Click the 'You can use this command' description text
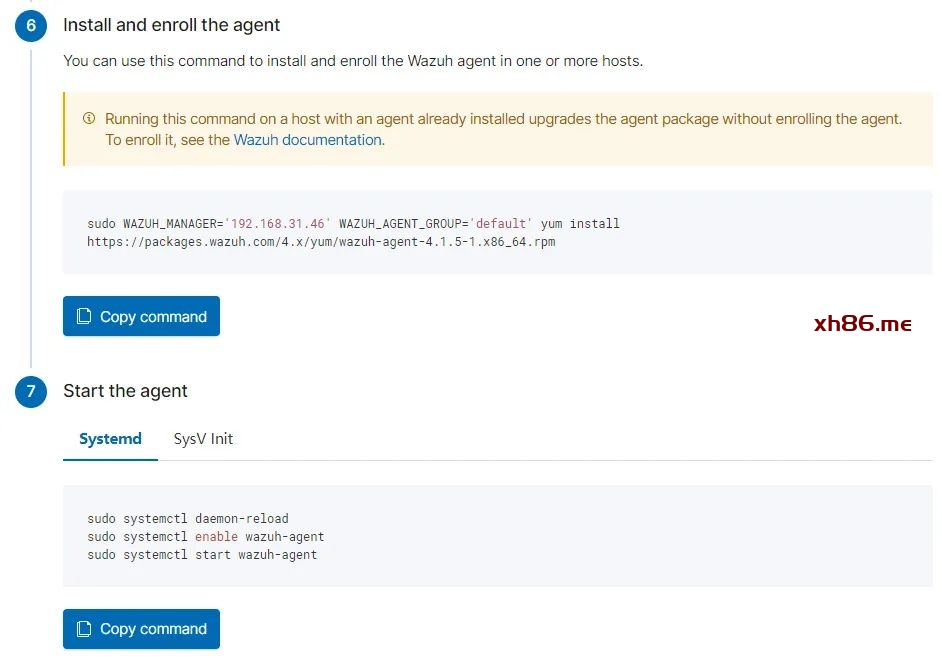The height and width of the screenshot is (663, 942). pyautogui.click(x=352, y=61)
